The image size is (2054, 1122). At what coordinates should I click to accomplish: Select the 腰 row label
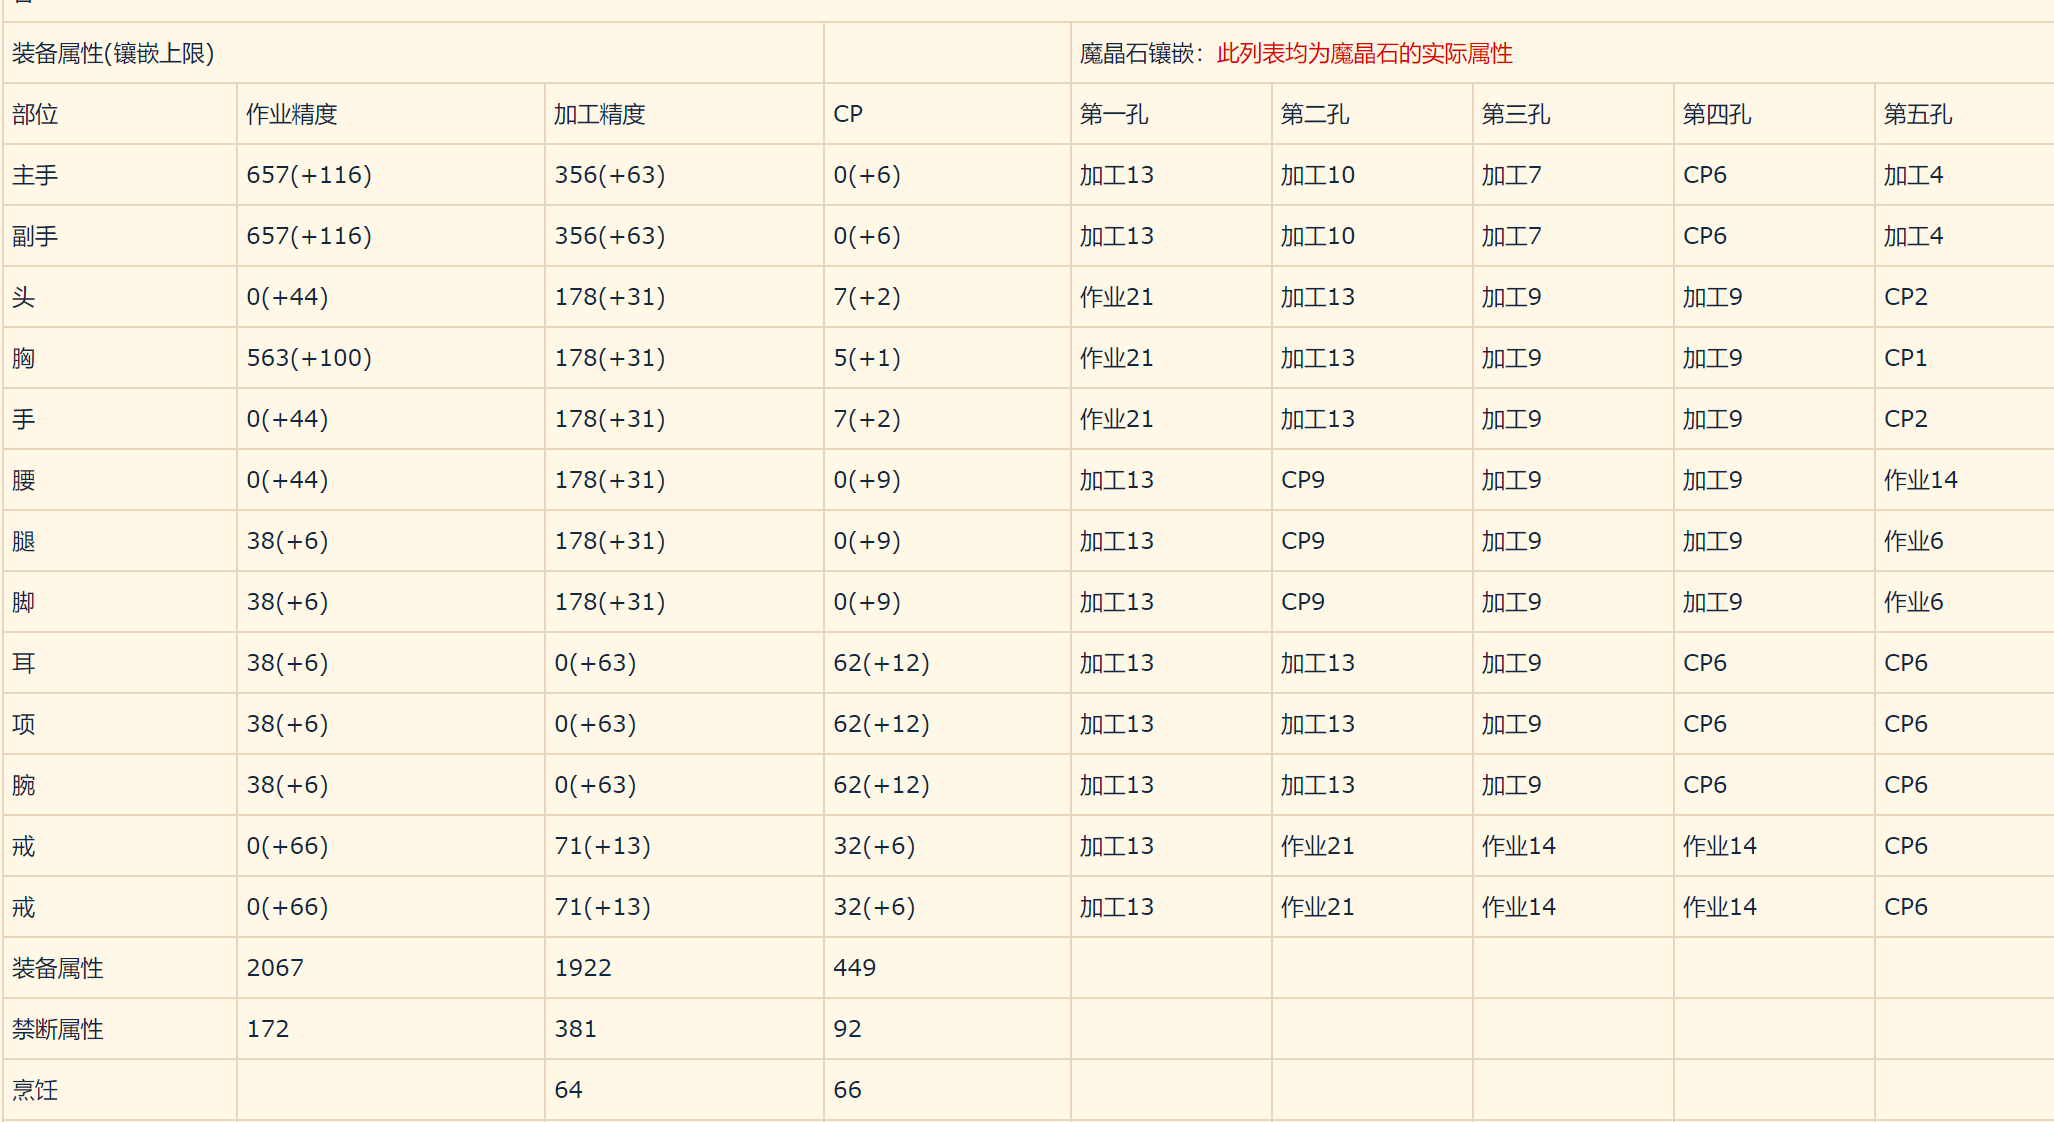pos(24,480)
